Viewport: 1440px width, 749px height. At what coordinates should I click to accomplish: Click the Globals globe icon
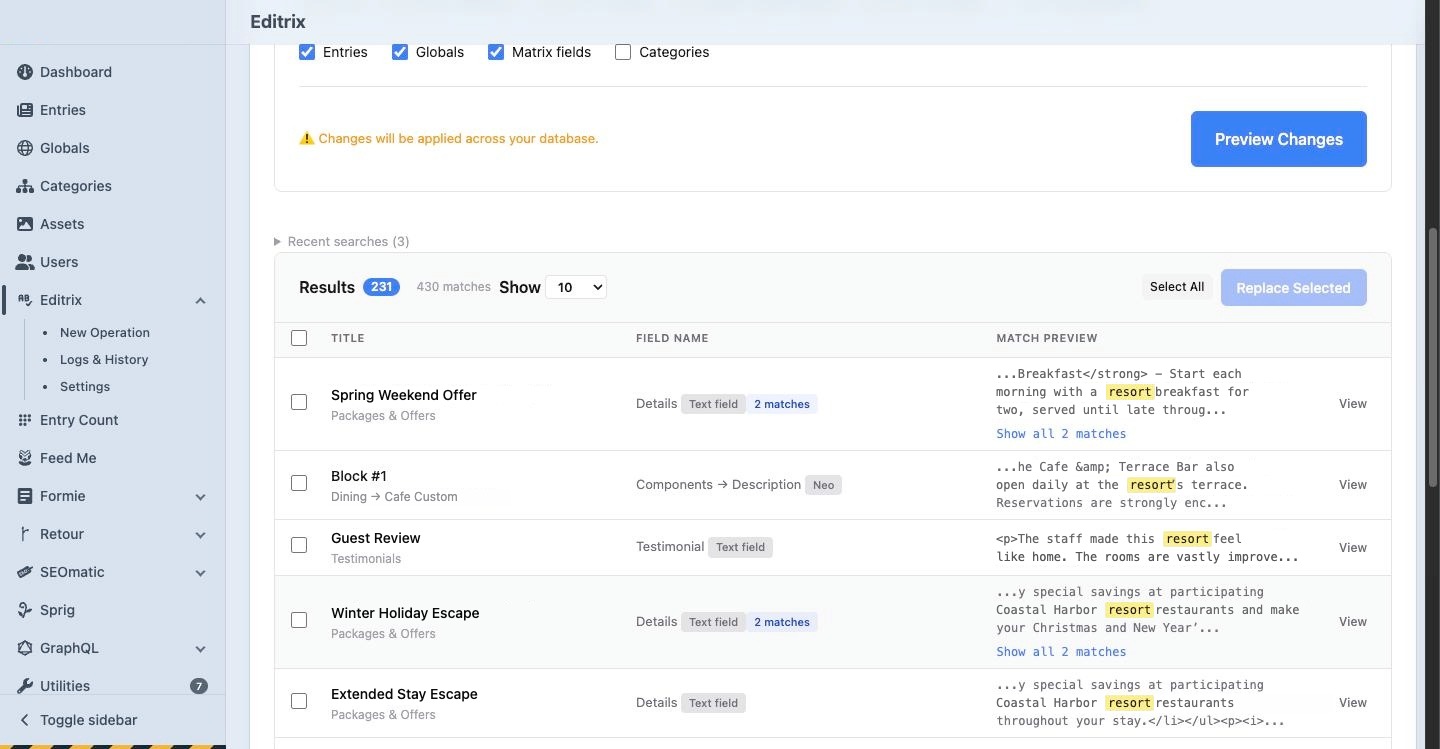point(25,148)
